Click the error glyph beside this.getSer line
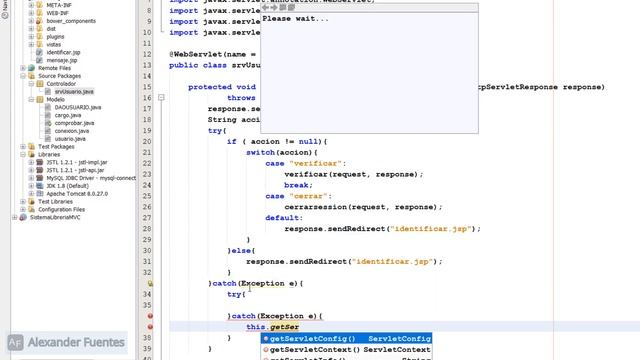Viewport: 640px width, 360px height. [150, 327]
